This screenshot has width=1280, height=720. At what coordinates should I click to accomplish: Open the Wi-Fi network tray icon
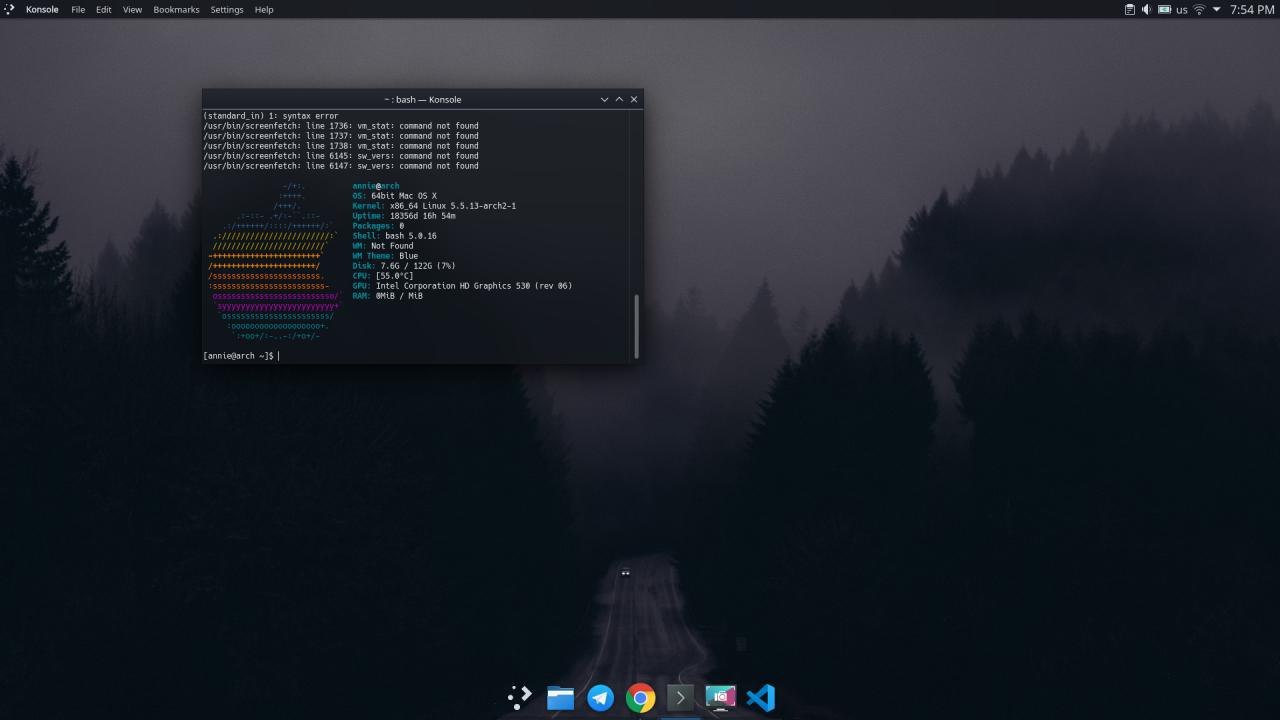(x=1199, y=9)
